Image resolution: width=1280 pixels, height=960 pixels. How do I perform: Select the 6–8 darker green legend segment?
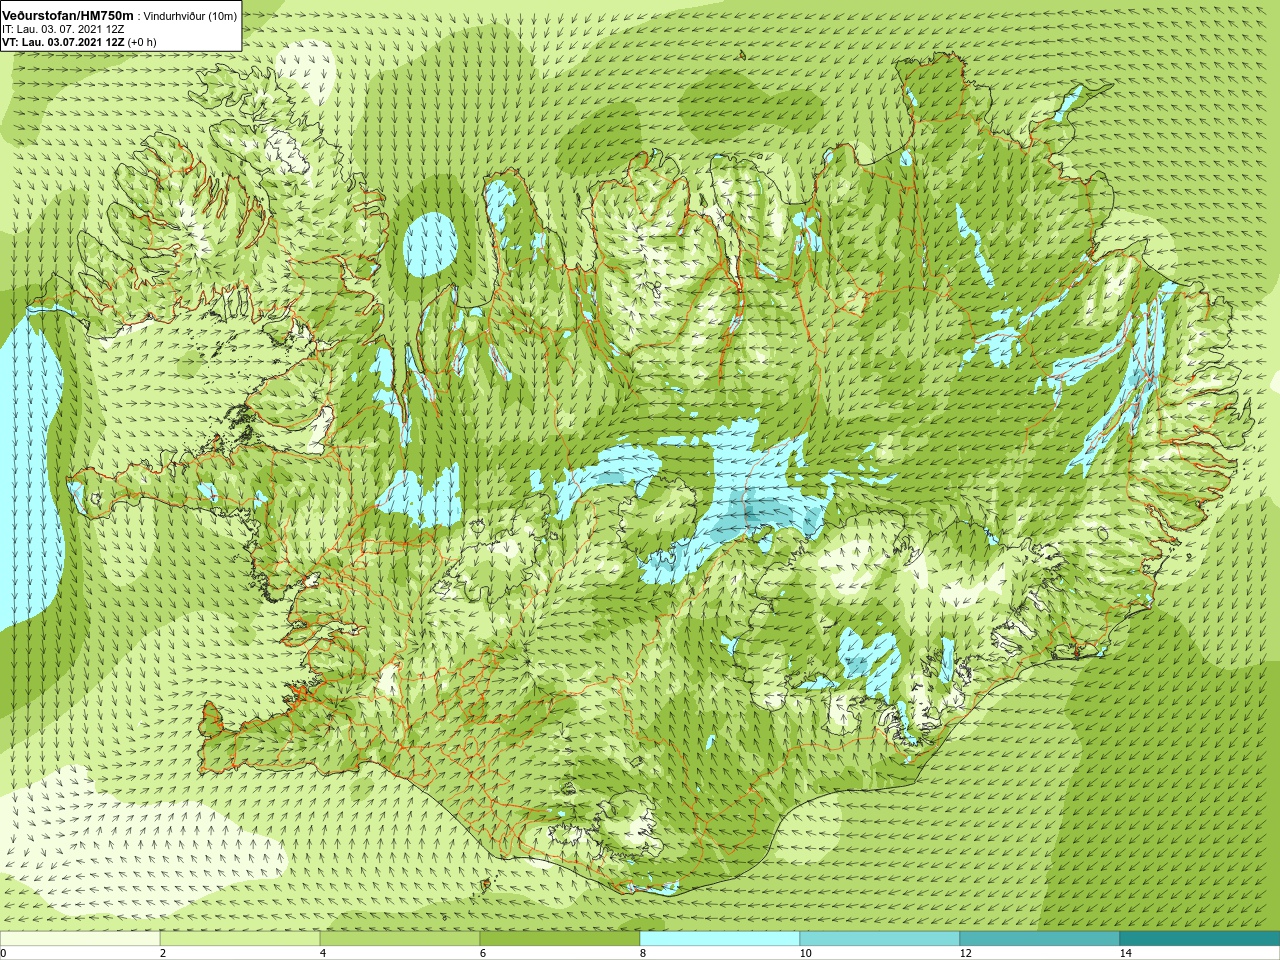coord(560,939)
